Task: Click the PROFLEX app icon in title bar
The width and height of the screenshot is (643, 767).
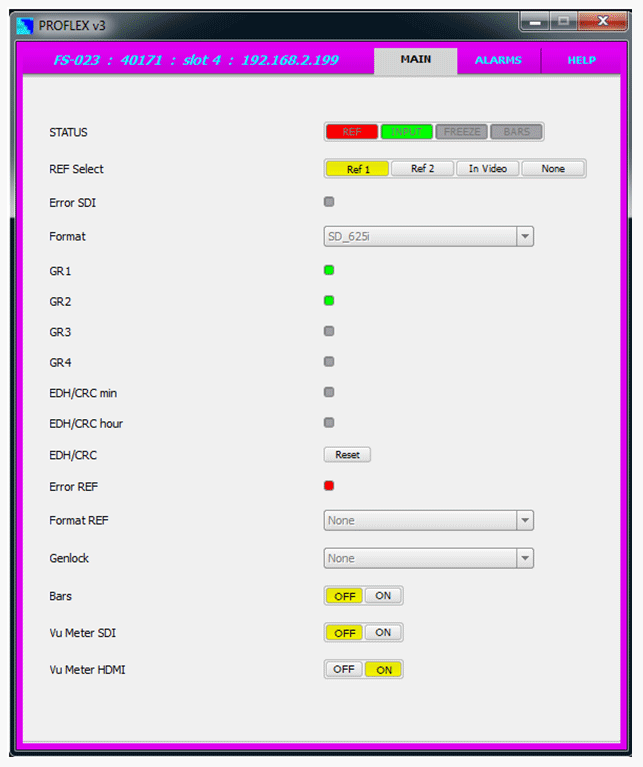Action: [25, 25]
